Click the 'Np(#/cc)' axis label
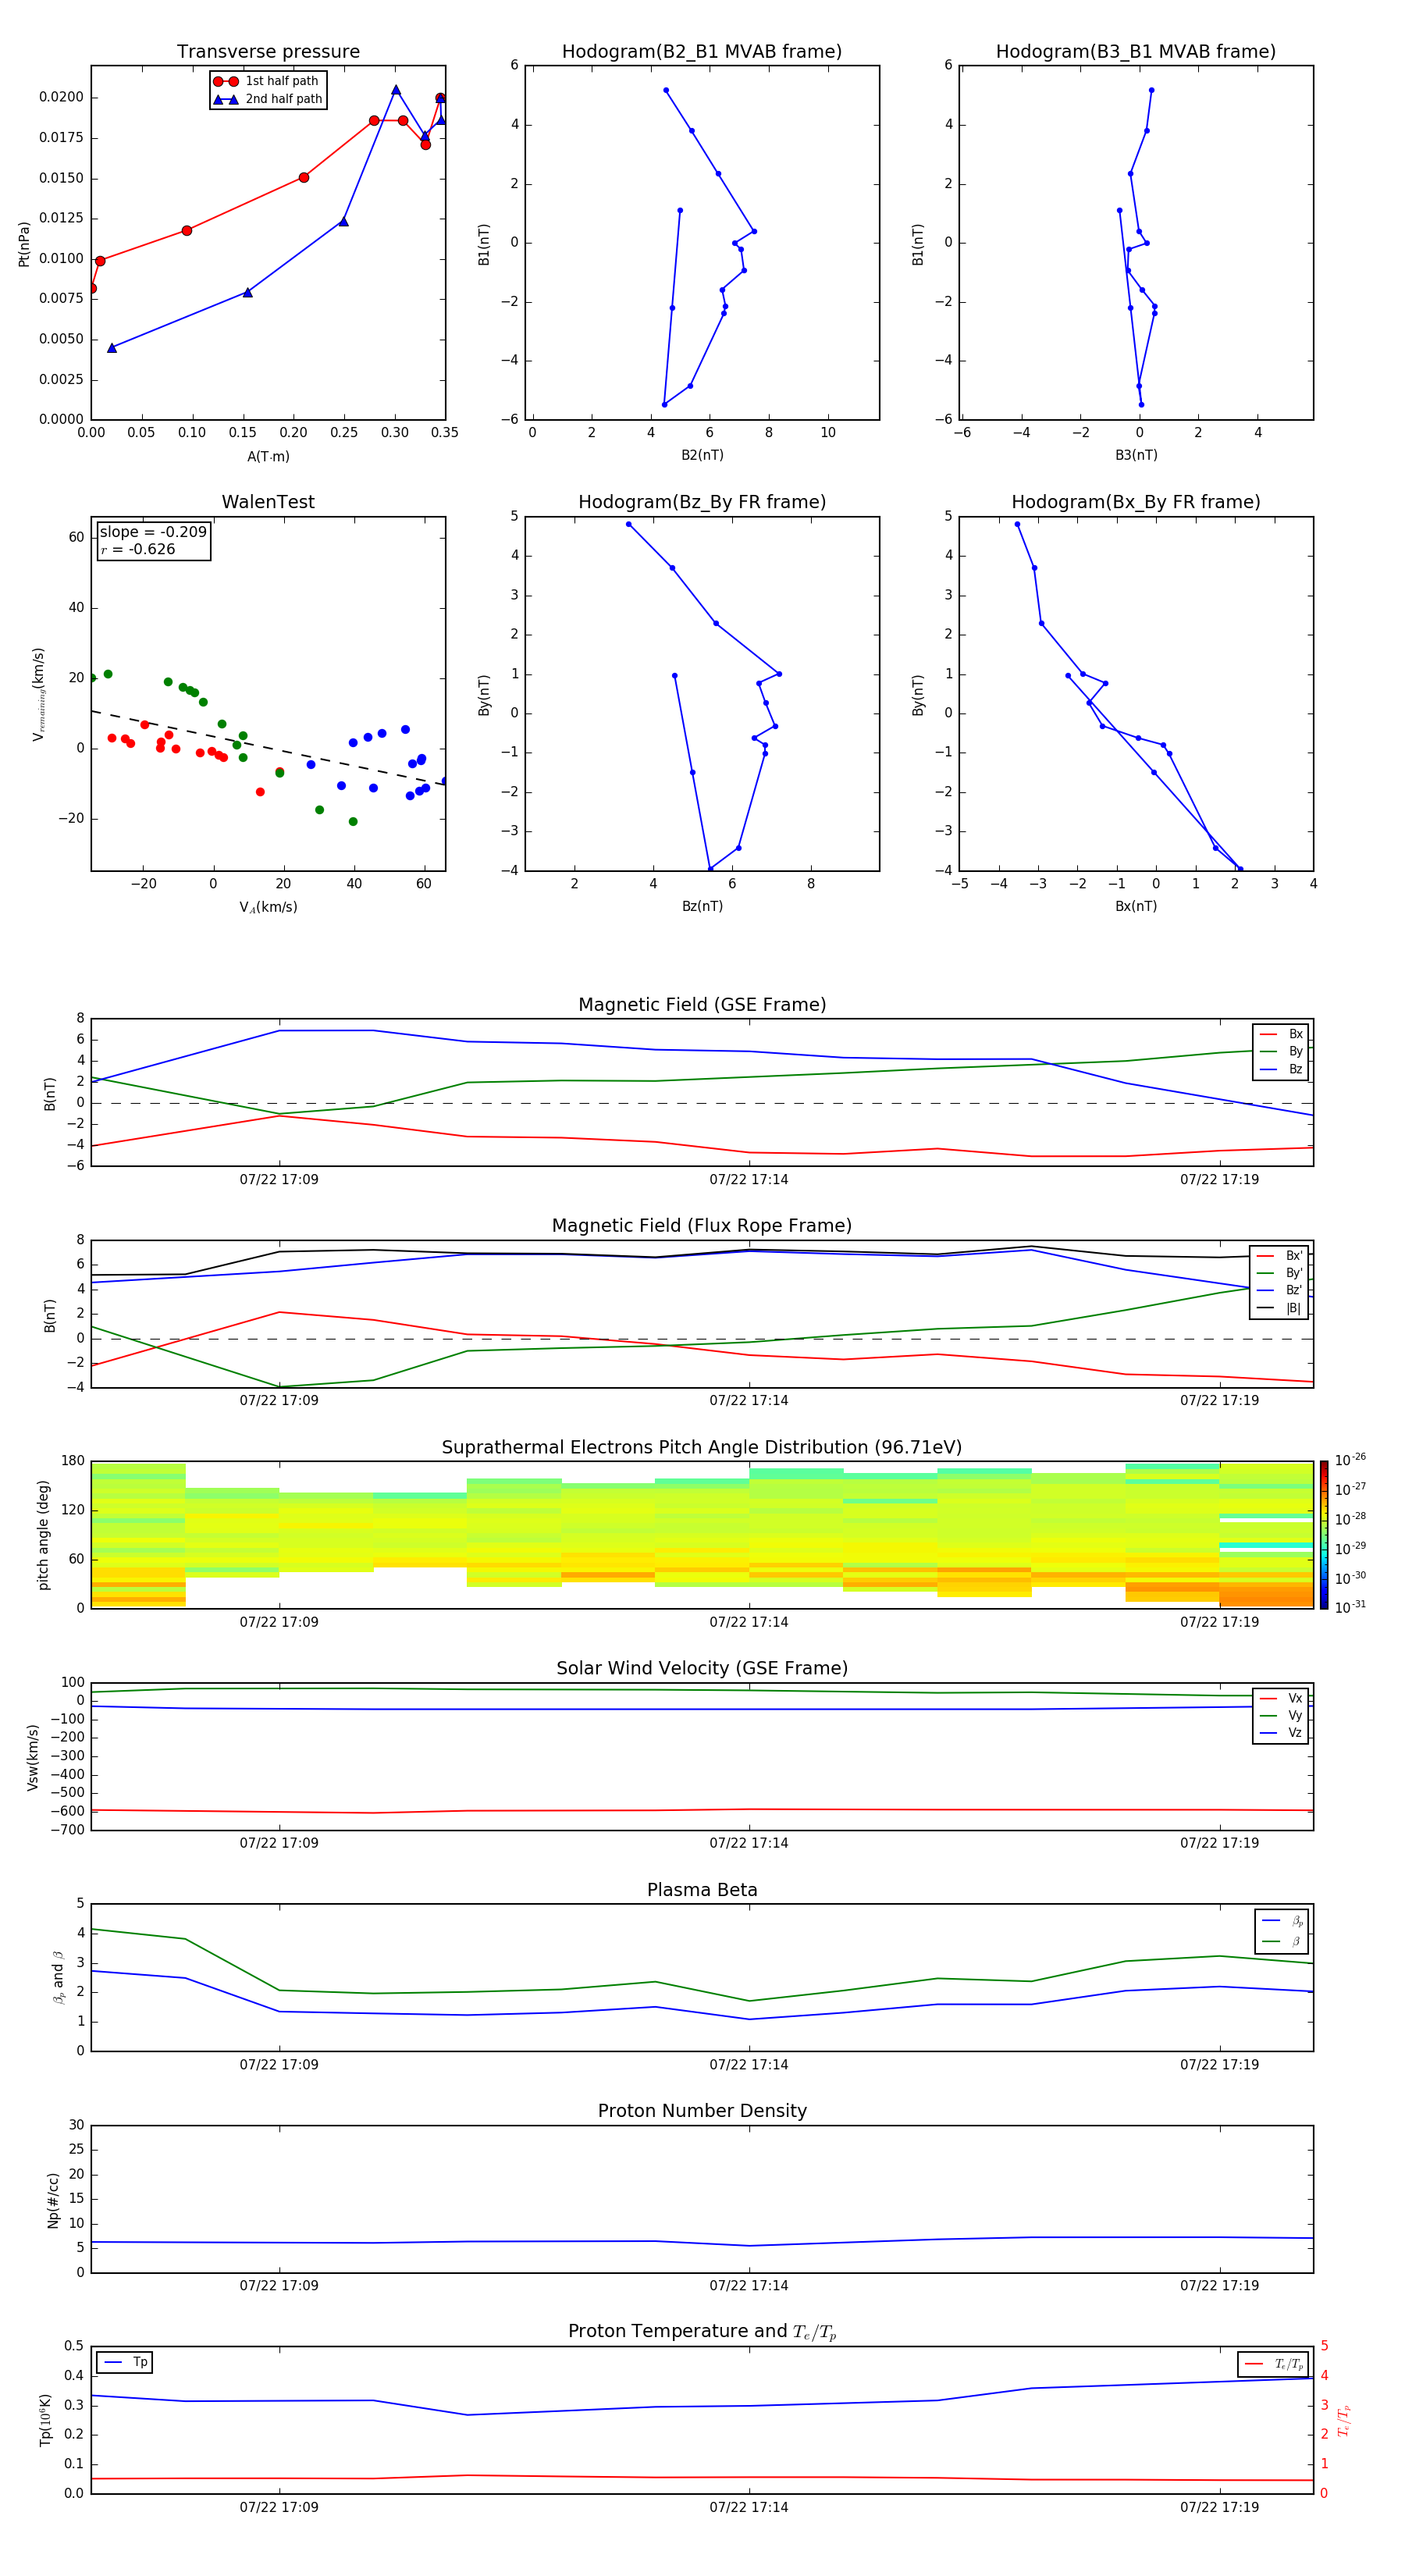The image size is (1405, 2576). [x=53, y=2200]
